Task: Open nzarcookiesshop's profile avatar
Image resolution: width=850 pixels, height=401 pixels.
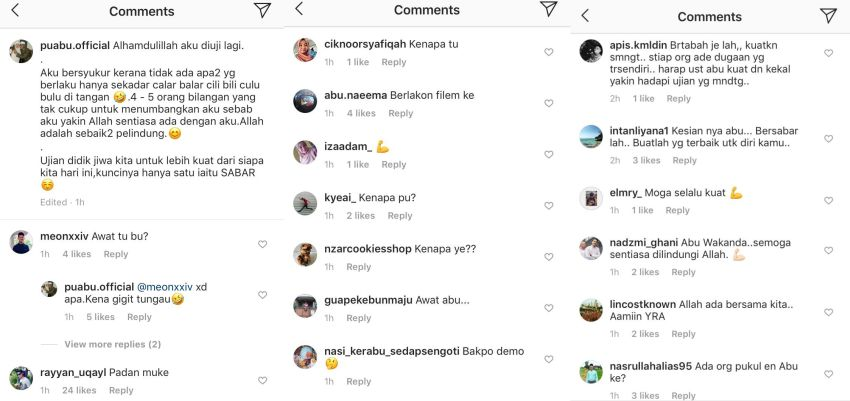Action: [x=305, y=254]
